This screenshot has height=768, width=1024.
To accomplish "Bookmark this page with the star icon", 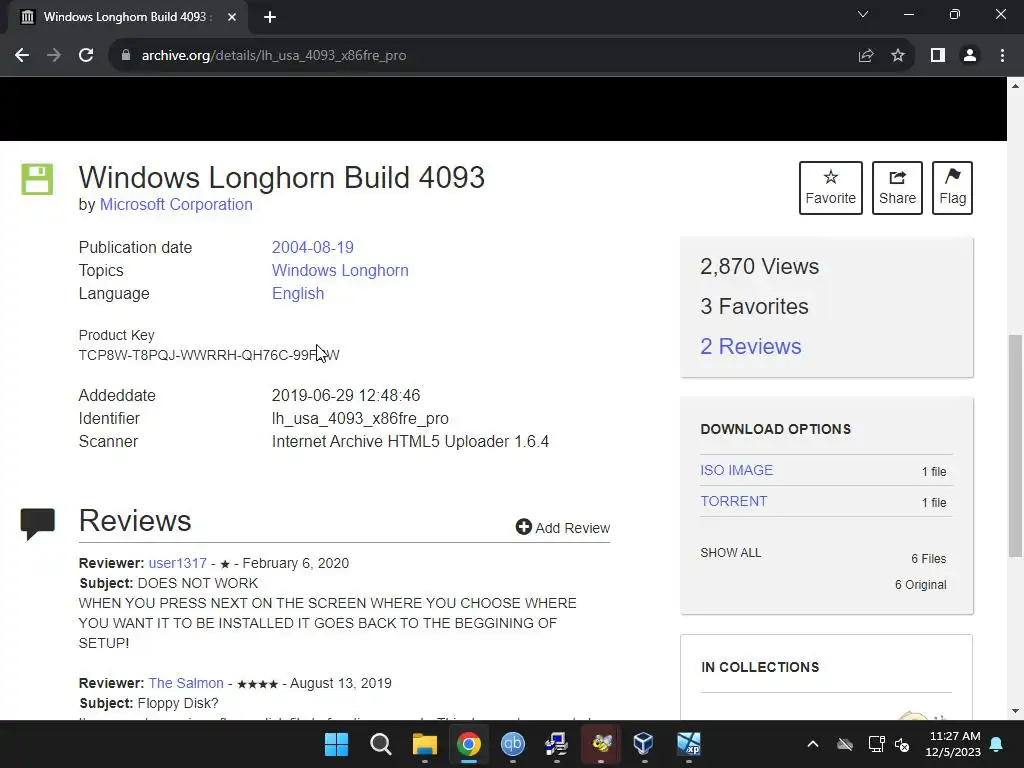I will [898, 56].
